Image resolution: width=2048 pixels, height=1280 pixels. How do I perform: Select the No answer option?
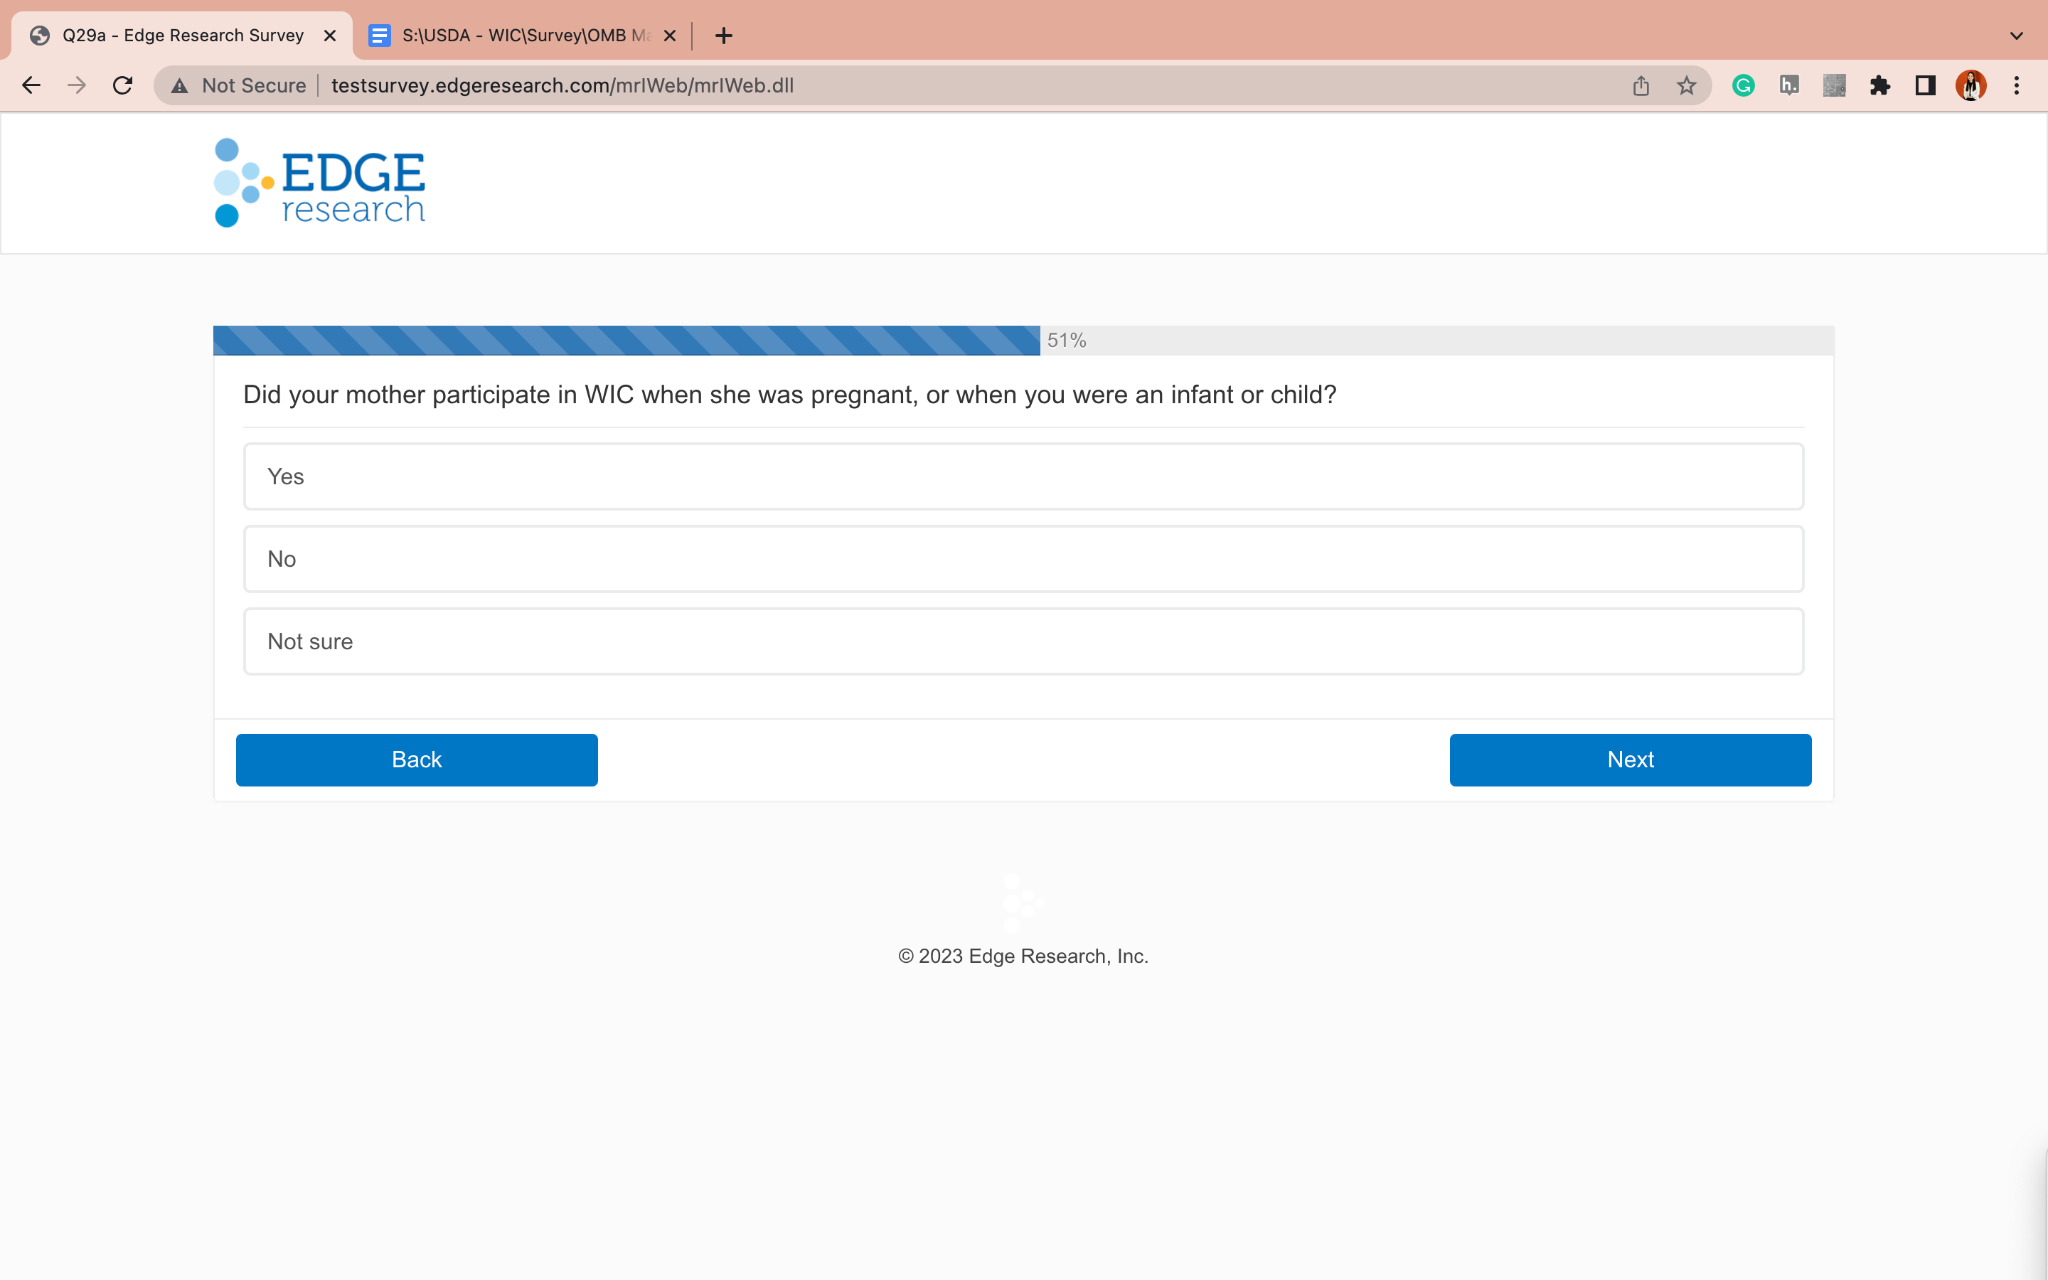[1023, 559]
